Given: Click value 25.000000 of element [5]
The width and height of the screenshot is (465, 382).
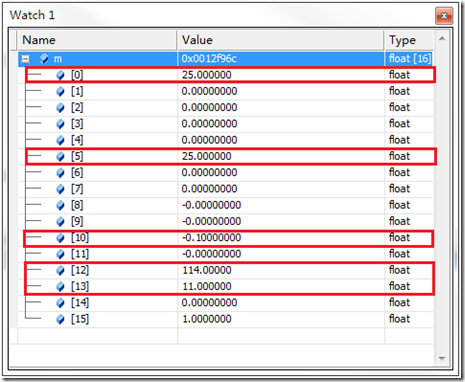Looking at the screenshot, I should pyautogui.click(x=206, y=156).
